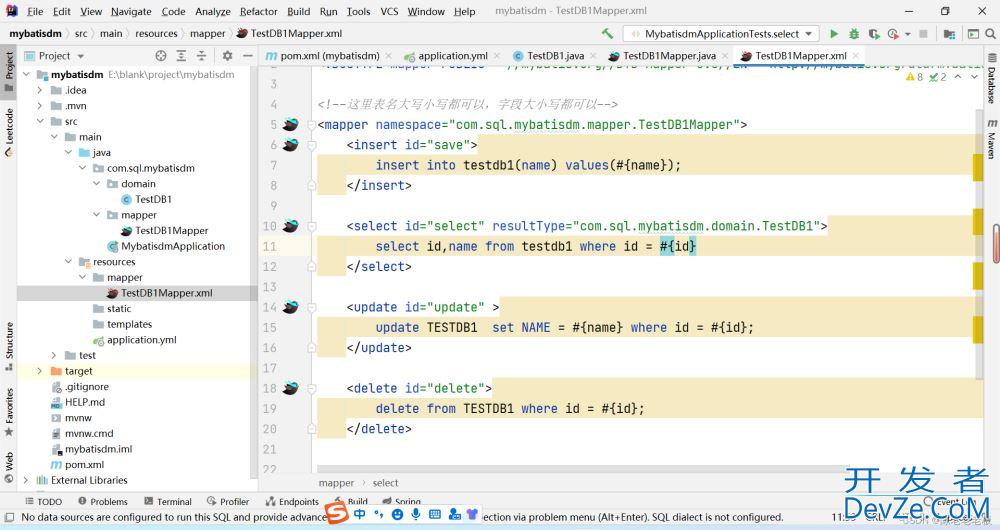The width and height of the screenshot is (1000, 530).
Task: Collapse the src folder
Action: click(40, 121)
